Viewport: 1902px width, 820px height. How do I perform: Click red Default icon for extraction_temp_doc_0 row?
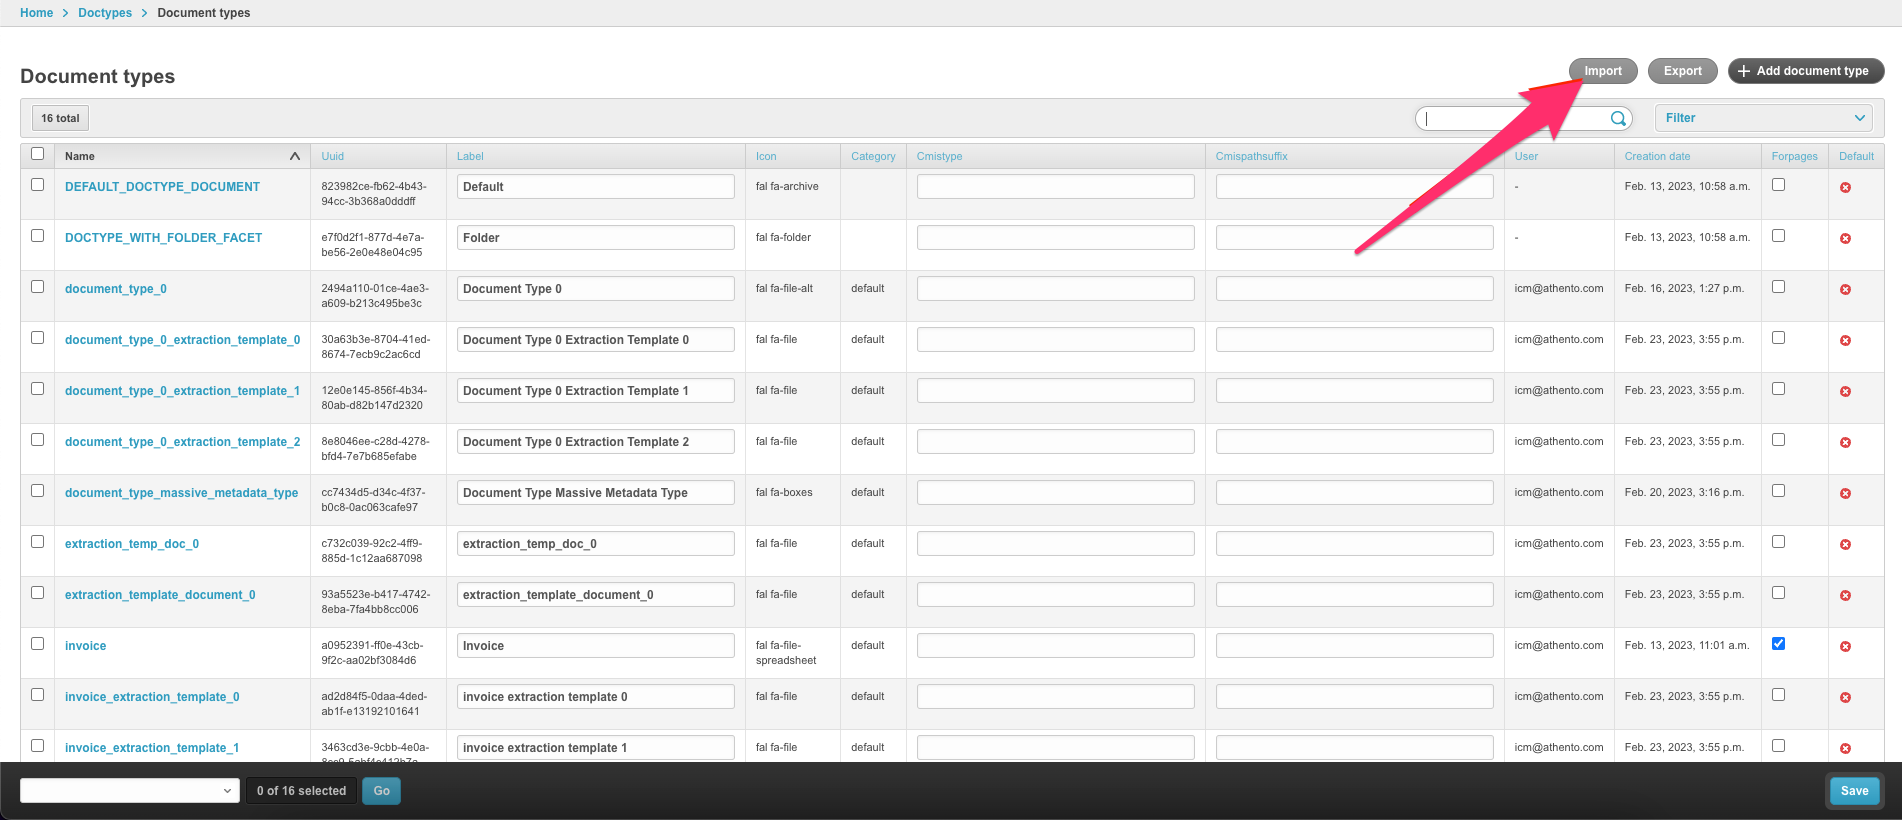click(1845, 545)
